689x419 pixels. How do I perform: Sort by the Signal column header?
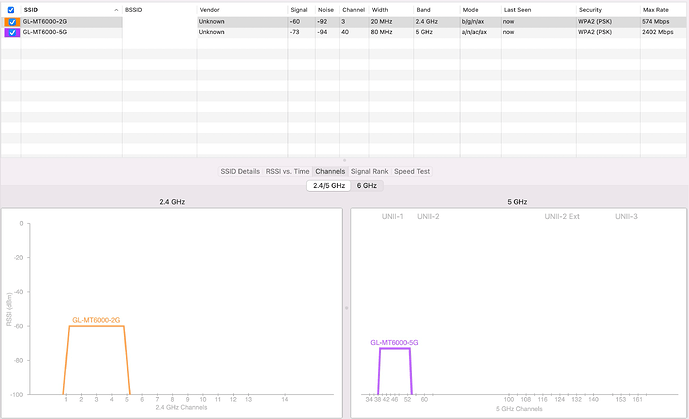click(299, 10)
